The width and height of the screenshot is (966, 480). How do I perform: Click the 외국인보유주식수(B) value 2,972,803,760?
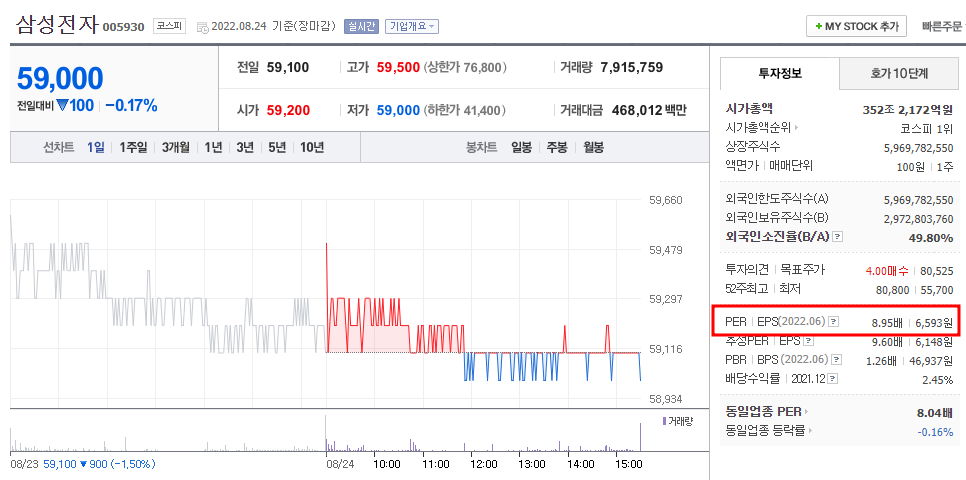tap(918, 219)
